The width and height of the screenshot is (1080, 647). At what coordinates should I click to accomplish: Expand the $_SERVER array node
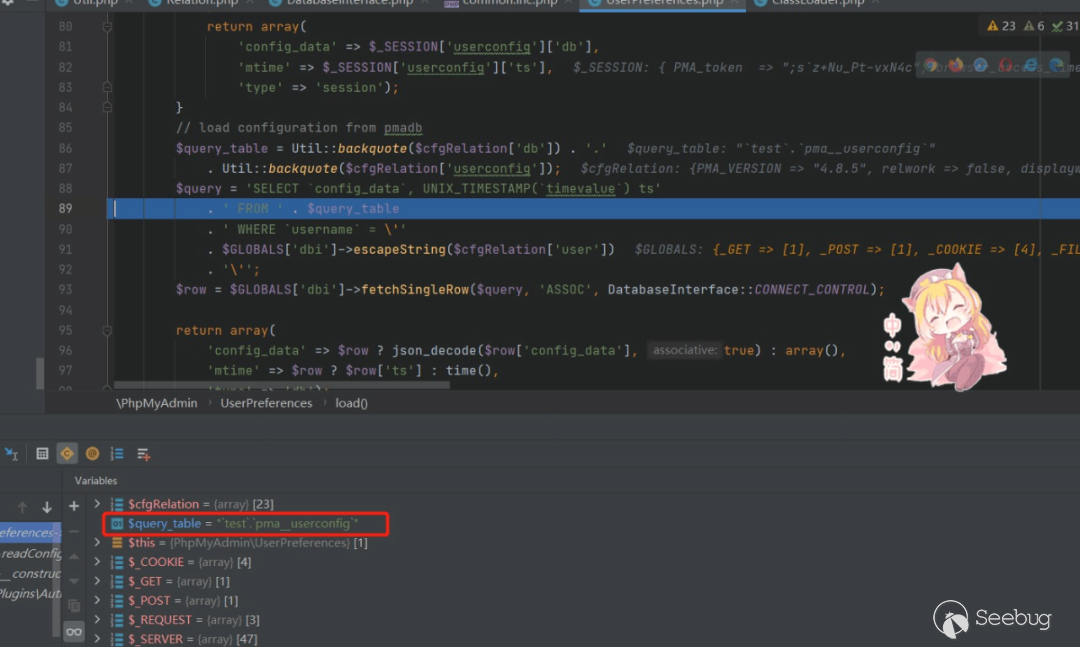tap(97, 639)
